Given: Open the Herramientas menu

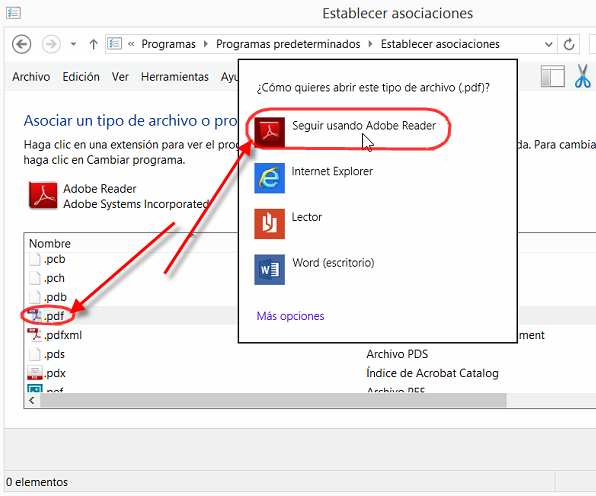Looking at the screenshot, I should 175,77.
